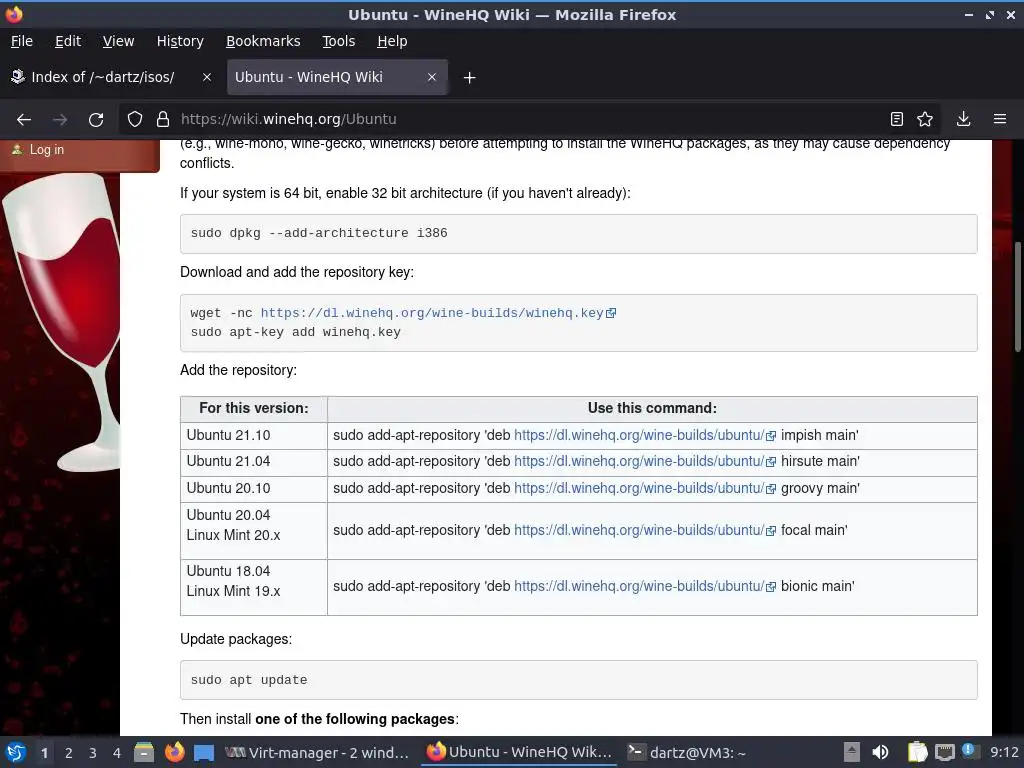The height and width of the screenshot is (768, 1024).
Task: Open the File menu
Action: tap(22, 41)
